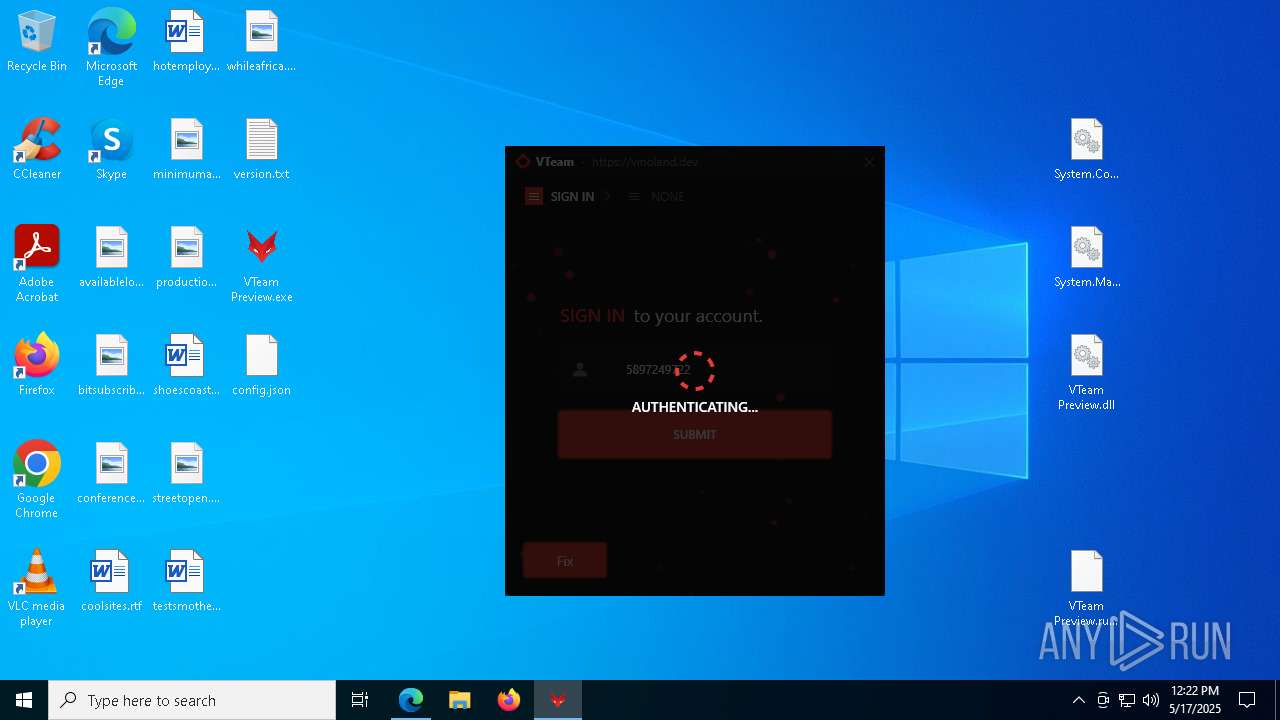Viewport: 1280px width, 720px height.
Task: Click the volume tray icon
Action: point(1151,700)
